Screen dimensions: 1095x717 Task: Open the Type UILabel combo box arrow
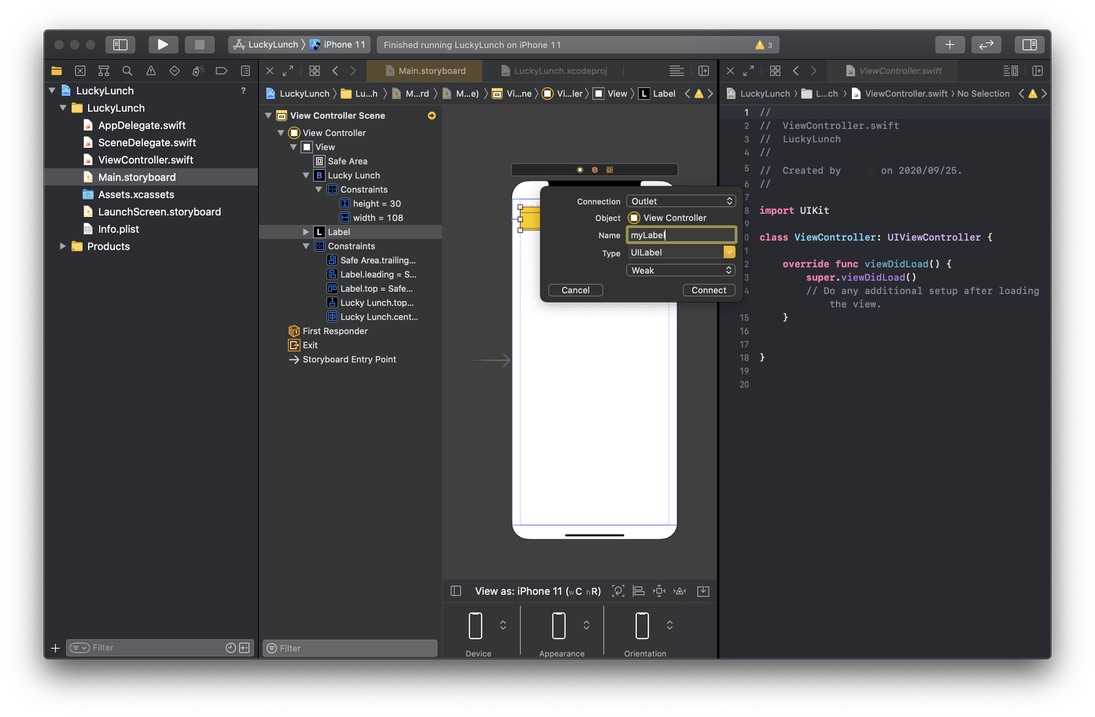point(729,253)
